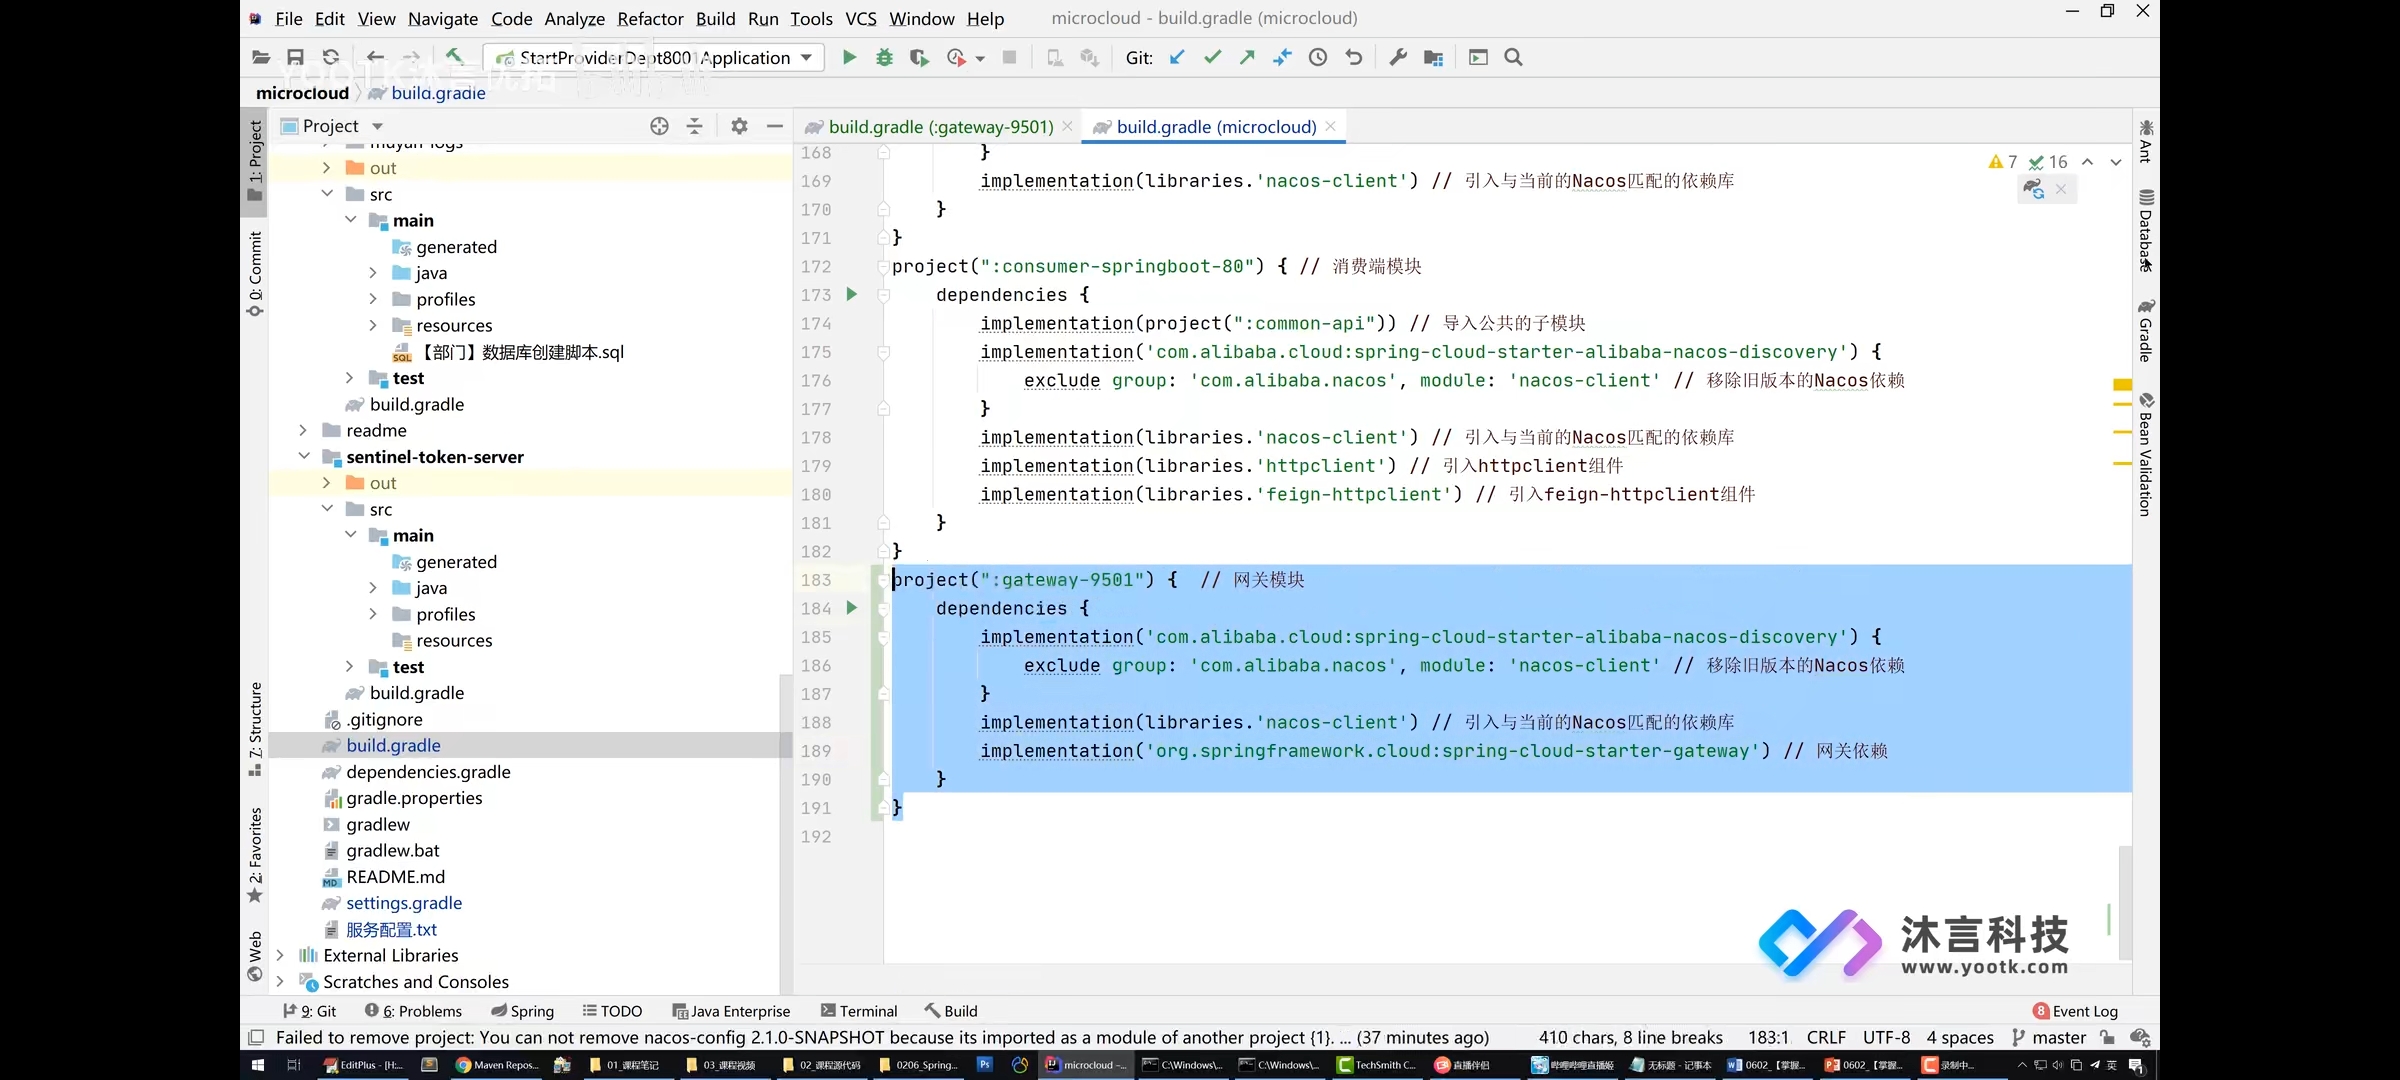Viewport: 2400px width, 1080px height.
Task: Select gradle.properties file
Action: point(414,798)
